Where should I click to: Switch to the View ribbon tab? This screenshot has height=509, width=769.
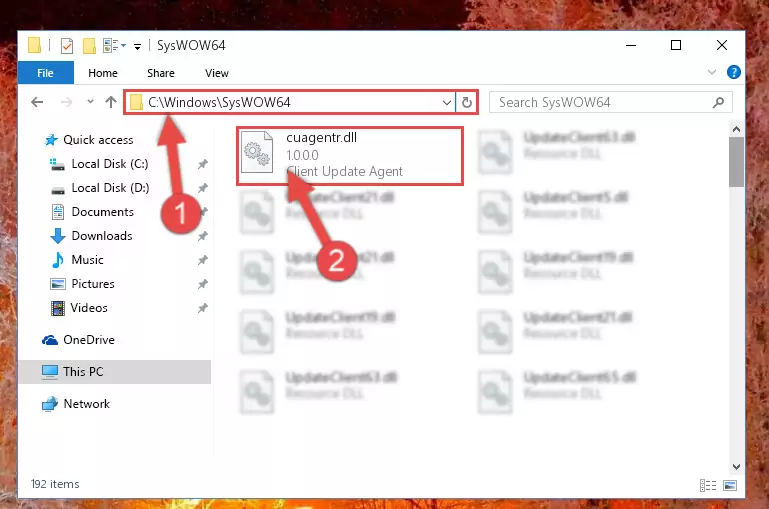tap(217, 73)
